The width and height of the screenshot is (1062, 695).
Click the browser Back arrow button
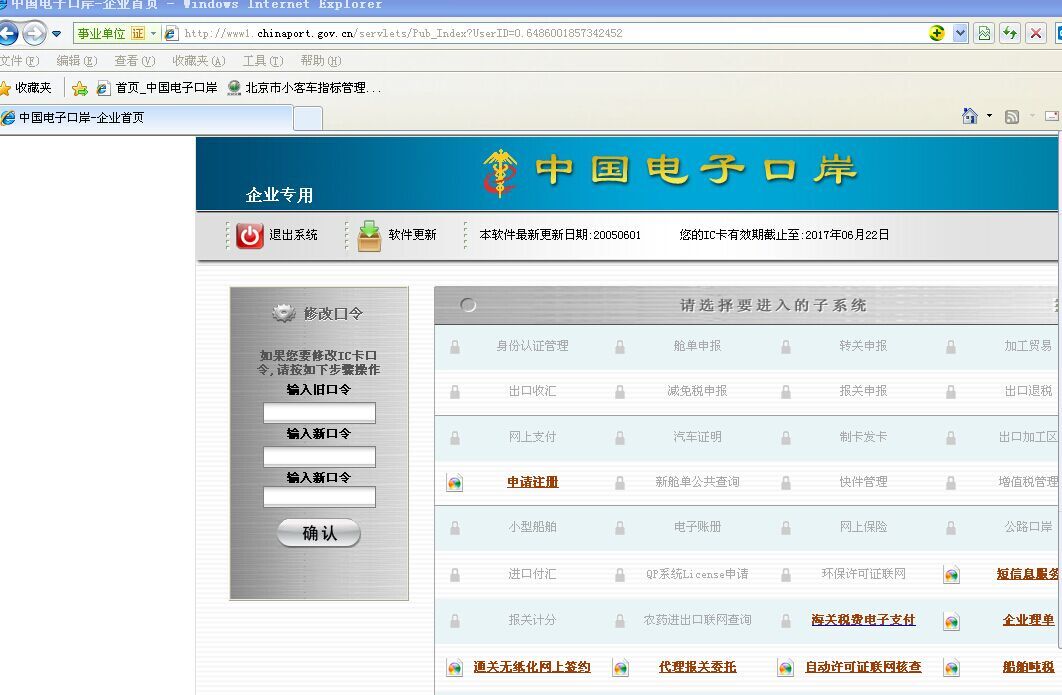pyautogui.click(x=8, y=33)
